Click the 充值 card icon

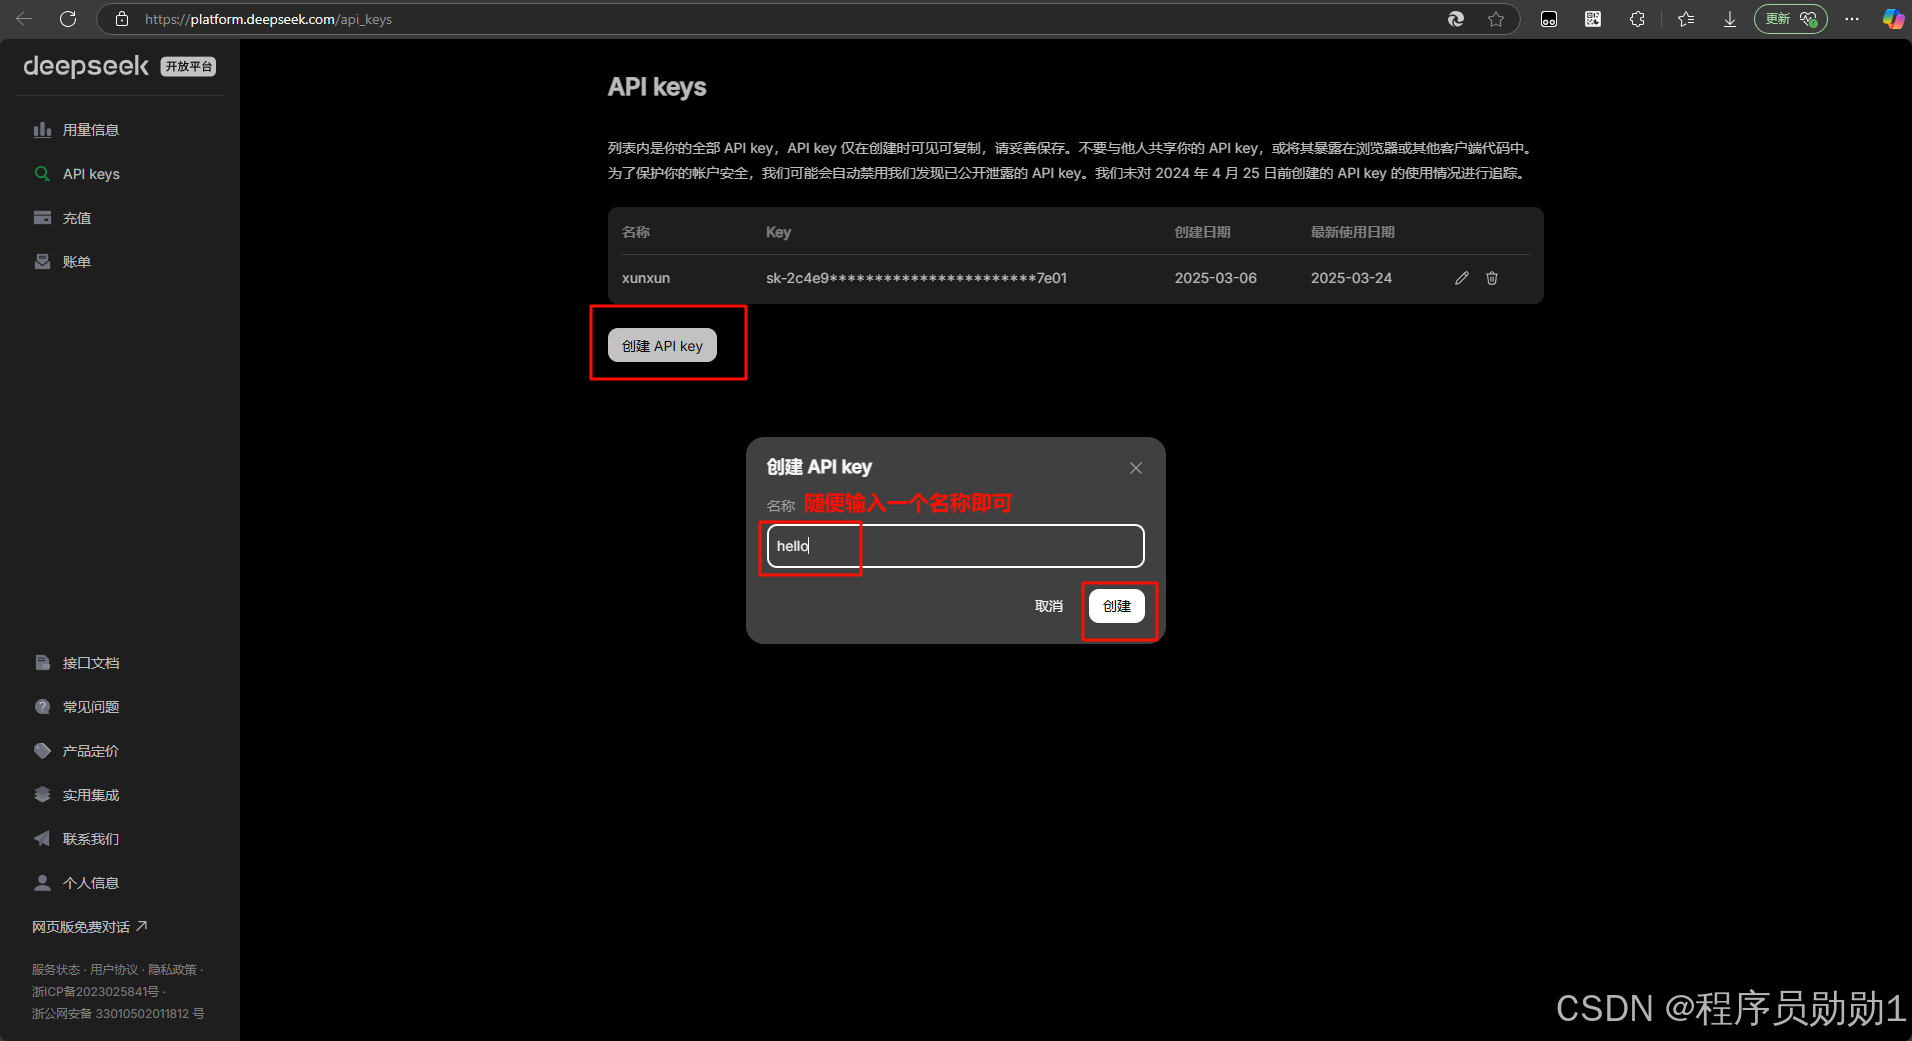pyautogui.click(x=42, y=218)
